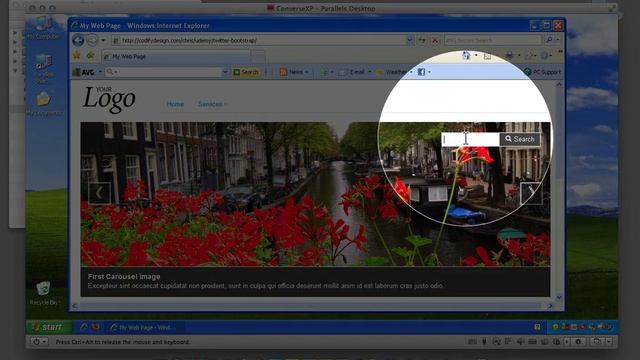
Task: Expand the AVG toolbar search field dropdown
Action: point(224,72)
